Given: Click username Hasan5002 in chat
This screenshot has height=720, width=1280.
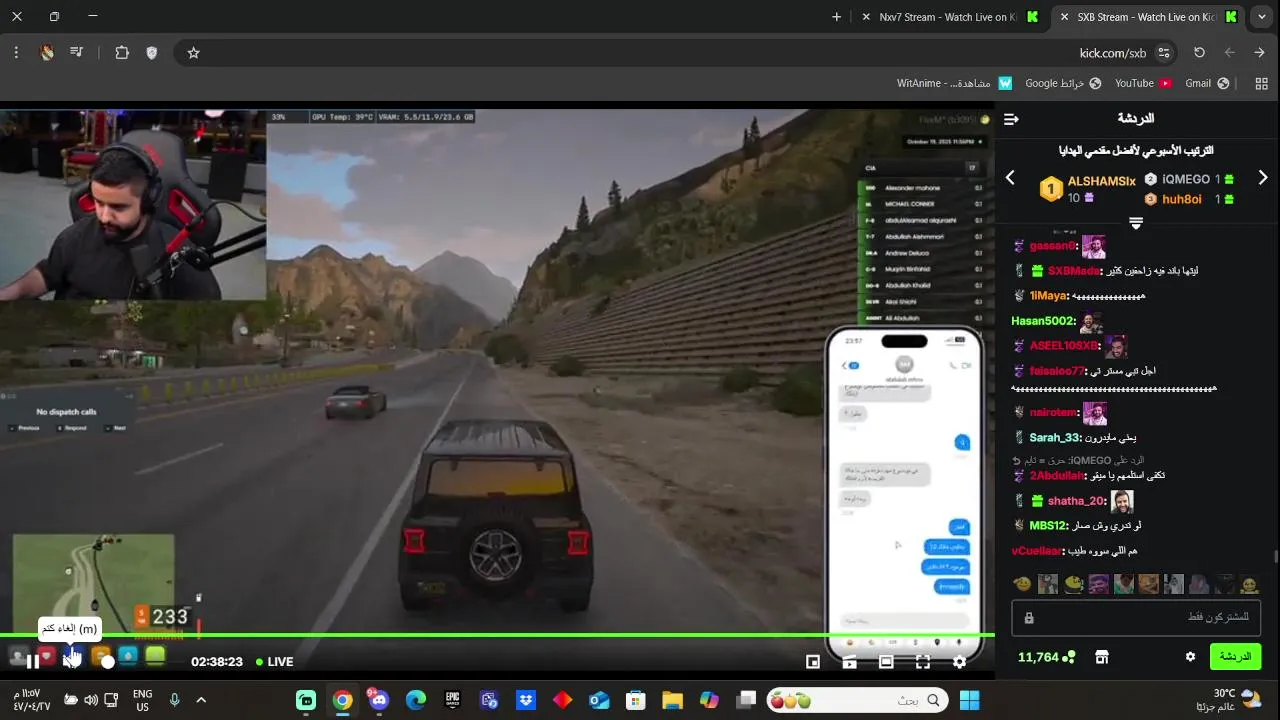Looking at the screenshot, I should tap(1043, 321).
